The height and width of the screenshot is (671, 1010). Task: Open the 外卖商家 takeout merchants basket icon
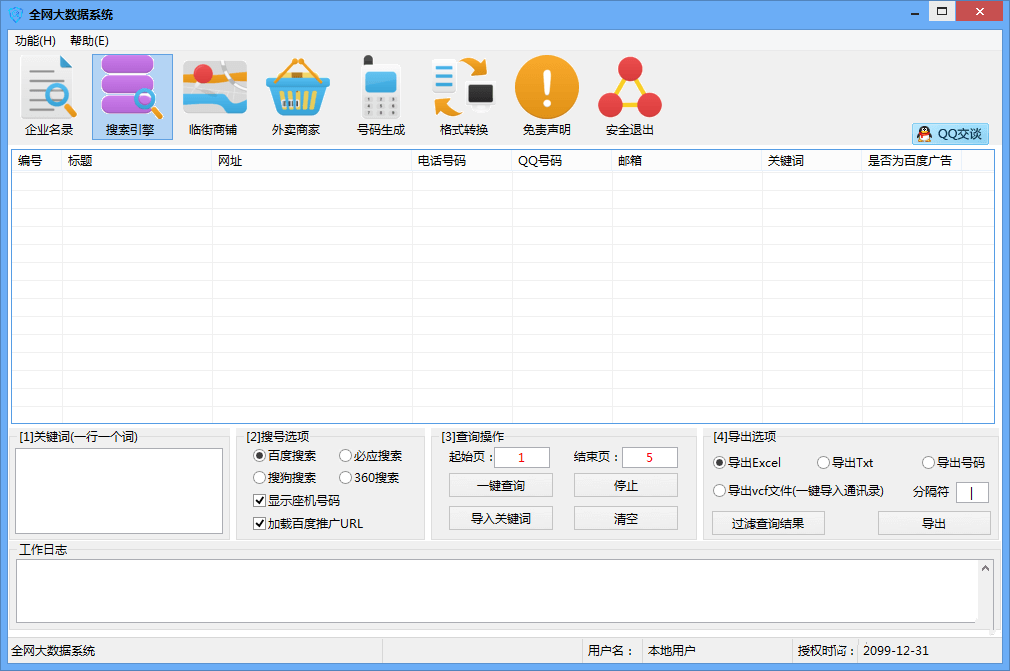click(x=296, y=97)
